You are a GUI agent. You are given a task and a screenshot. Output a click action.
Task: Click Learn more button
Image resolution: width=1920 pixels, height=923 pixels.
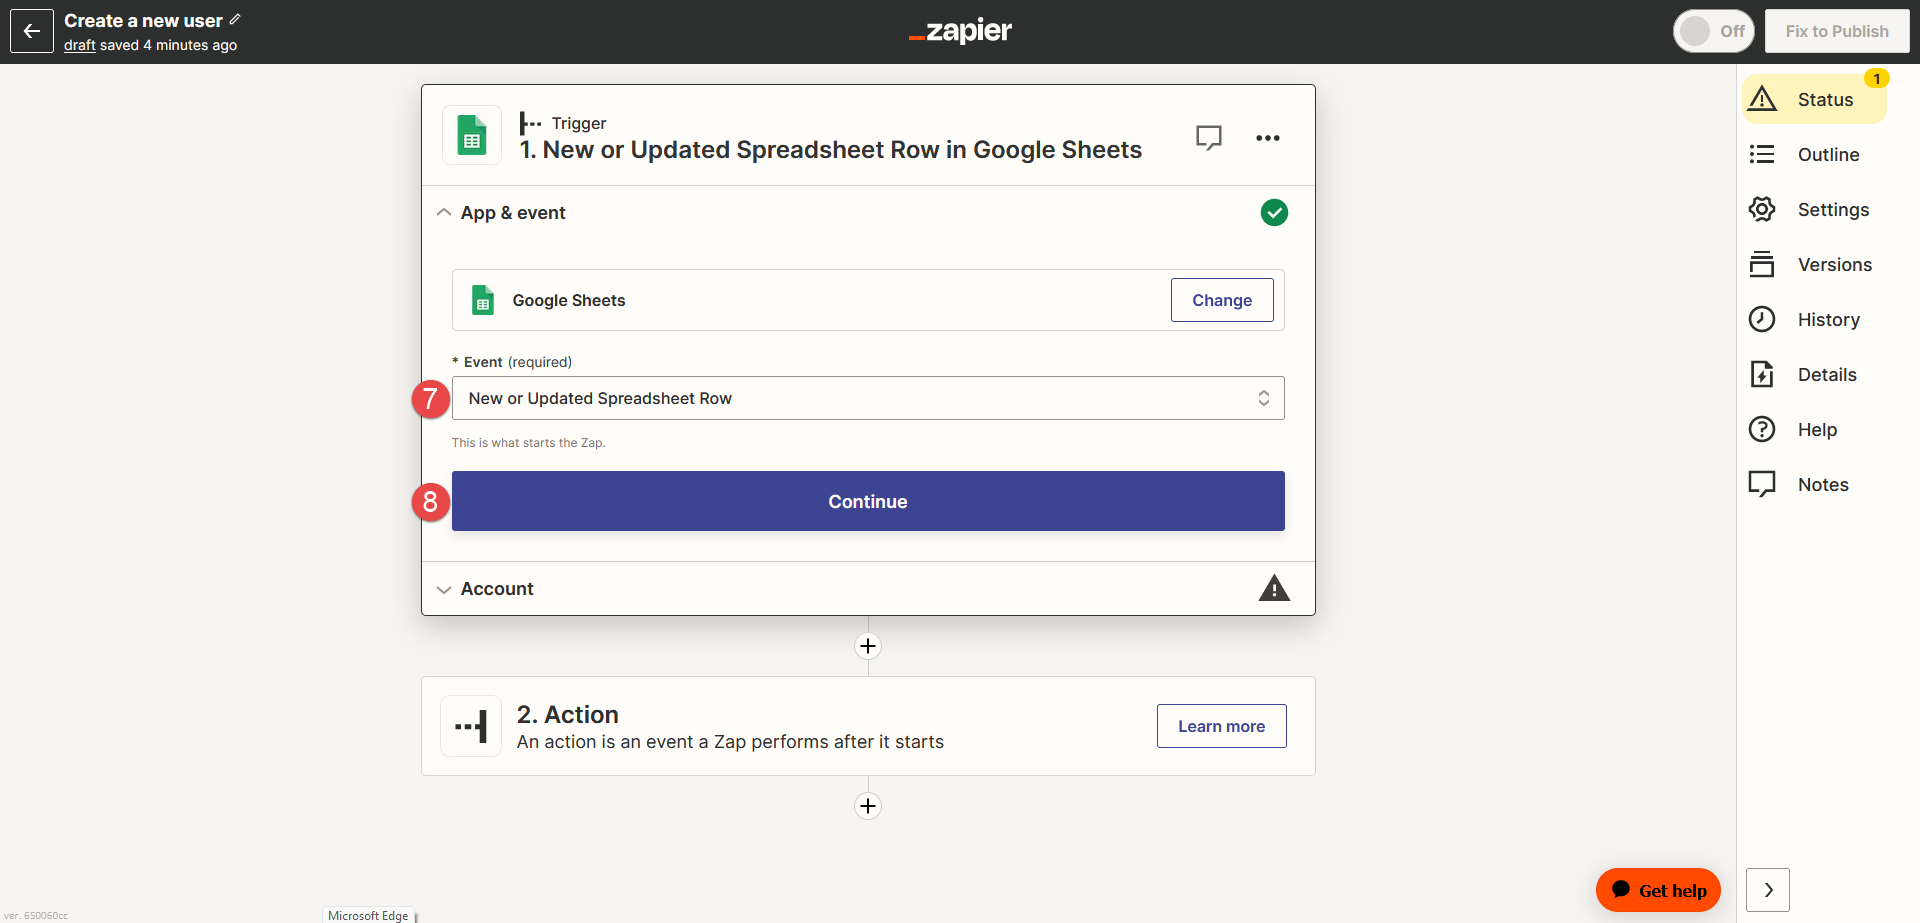(1222, 726)
